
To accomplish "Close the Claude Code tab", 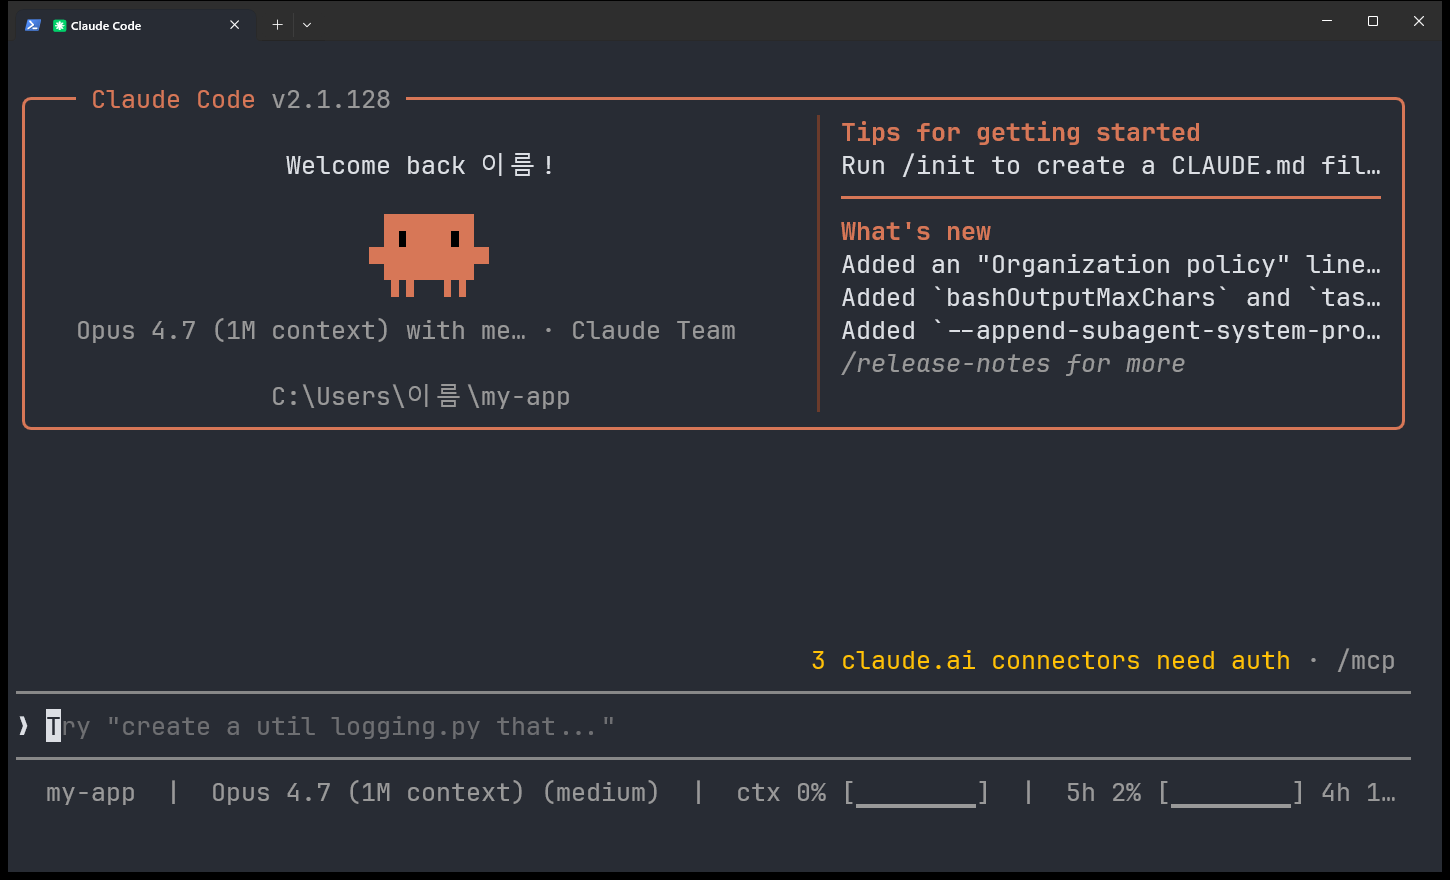I will click(x=235, y=25).
